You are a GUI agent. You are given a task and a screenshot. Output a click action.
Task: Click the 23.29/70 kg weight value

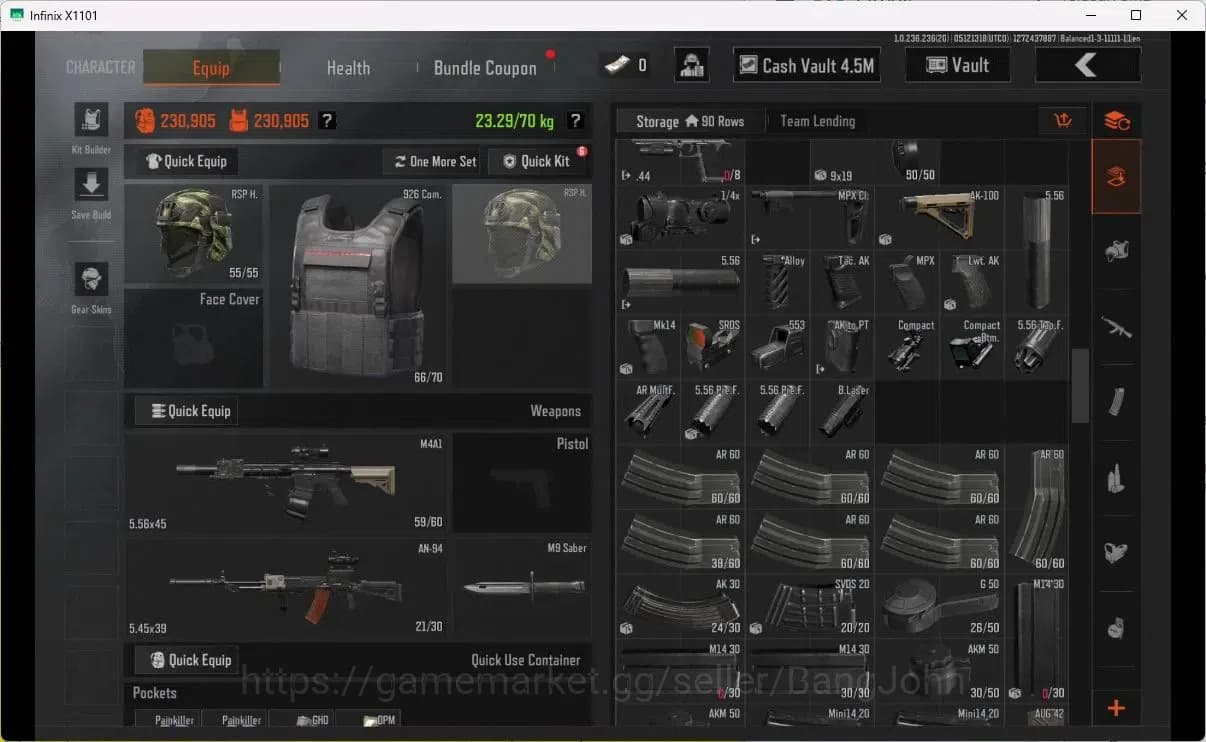(514, 121)
